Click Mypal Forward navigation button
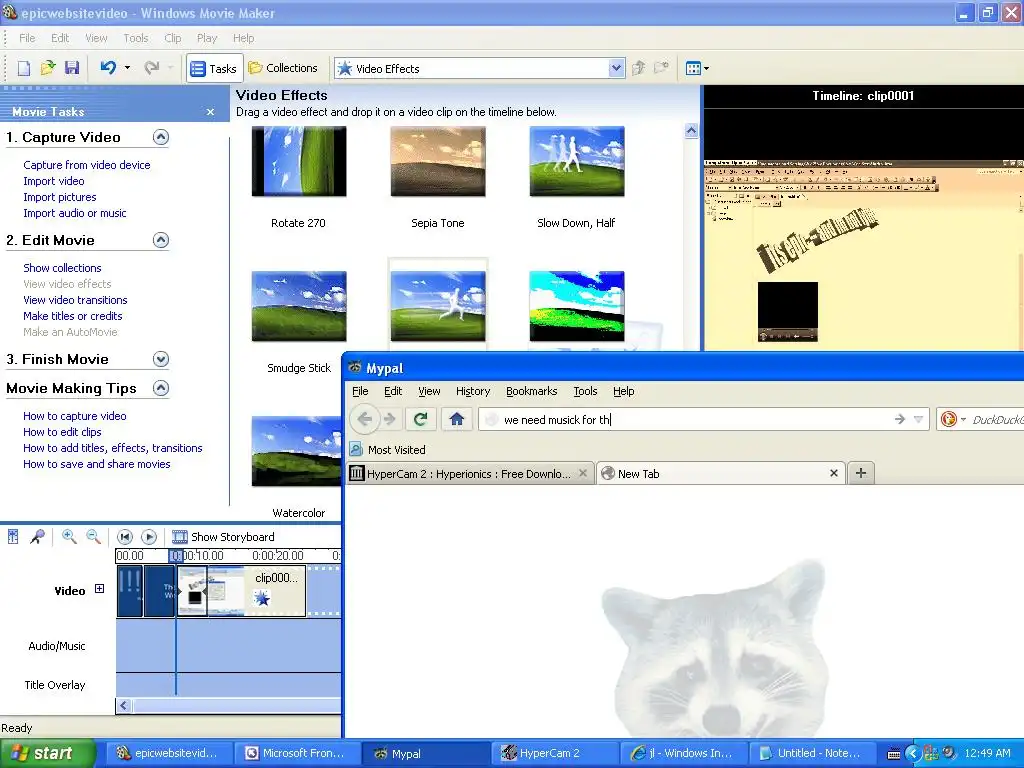Image resolution: width=1024 pixels, height=768 pixels. point(390,419)
